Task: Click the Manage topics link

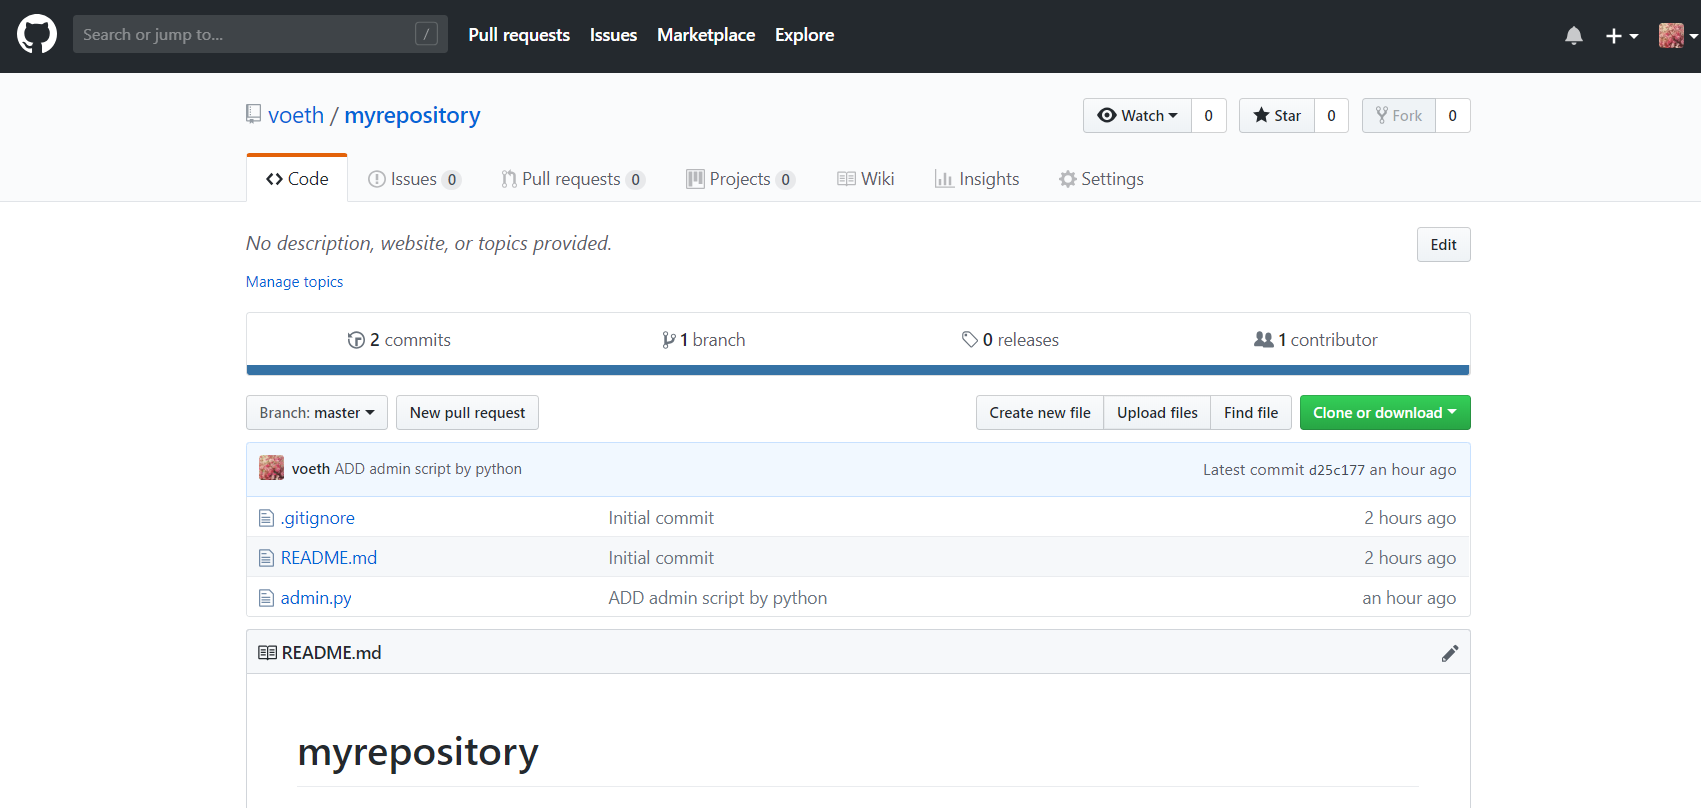Action: pyautogui.click(x=294, y=282)
